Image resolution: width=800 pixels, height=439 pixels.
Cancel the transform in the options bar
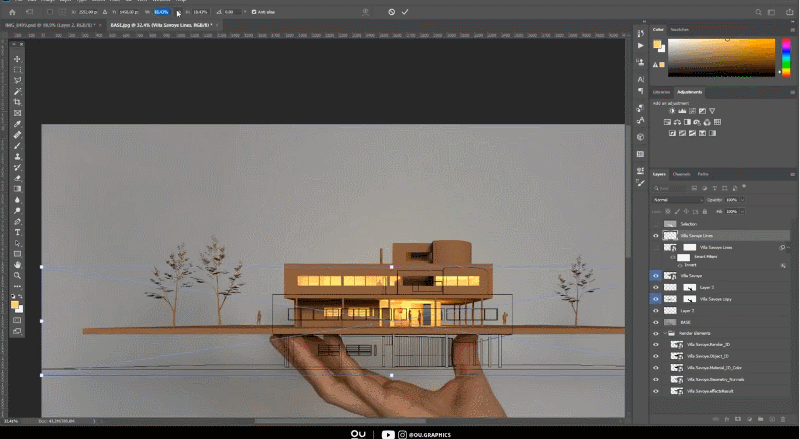click(x=391, y=12)
